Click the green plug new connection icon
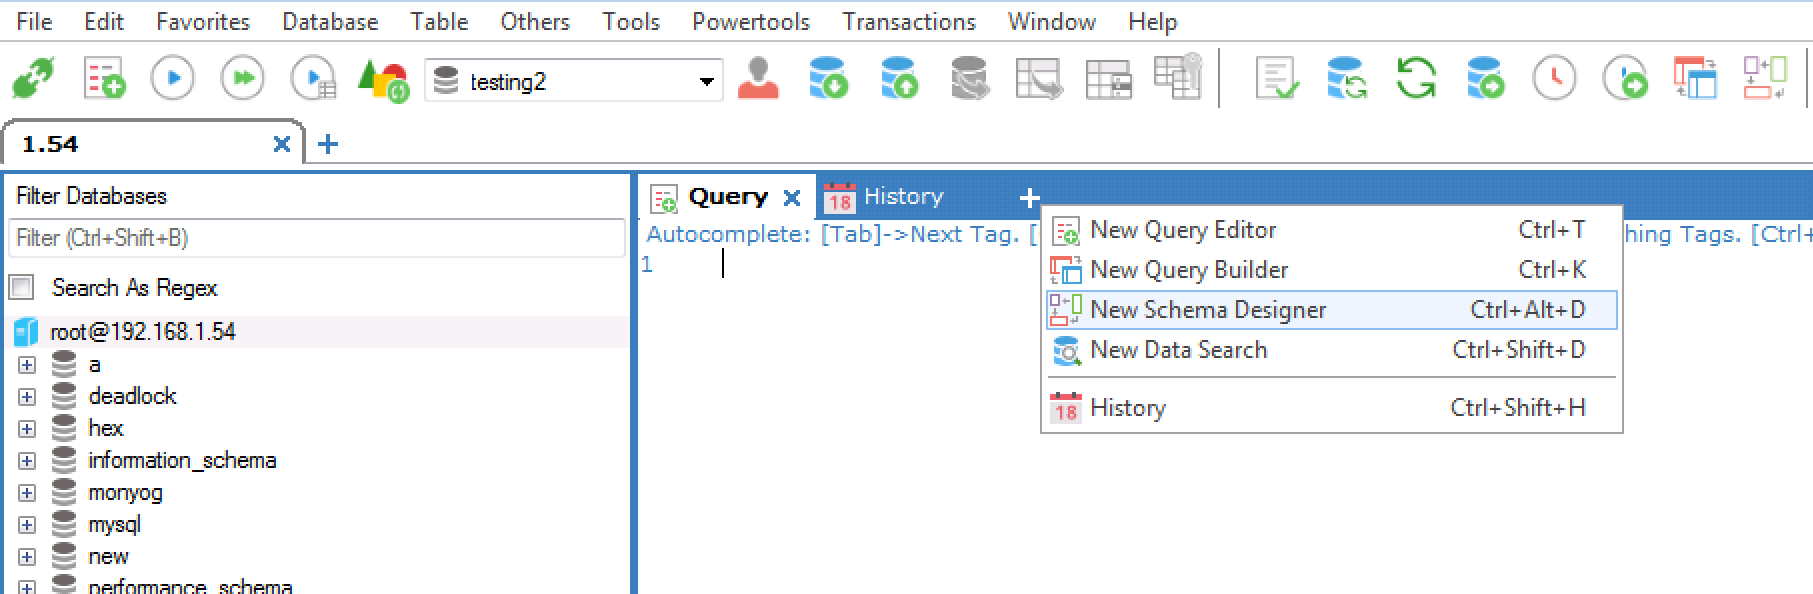The height and width of the screenshot is (594, 1813). [33, 79]
